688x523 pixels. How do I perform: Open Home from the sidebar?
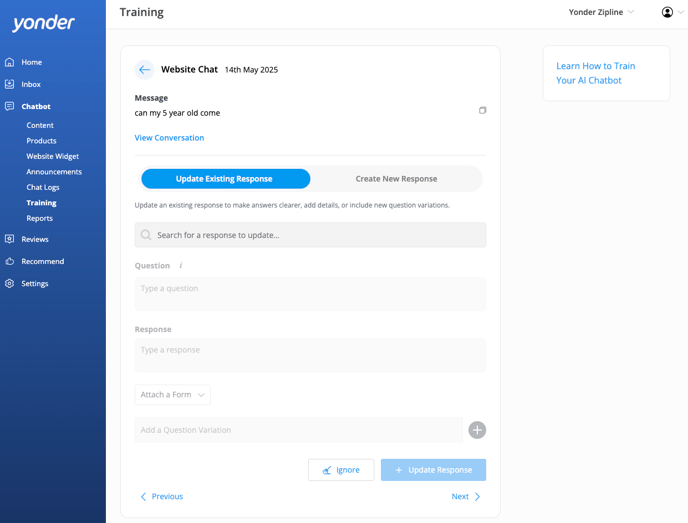(31, 62)
